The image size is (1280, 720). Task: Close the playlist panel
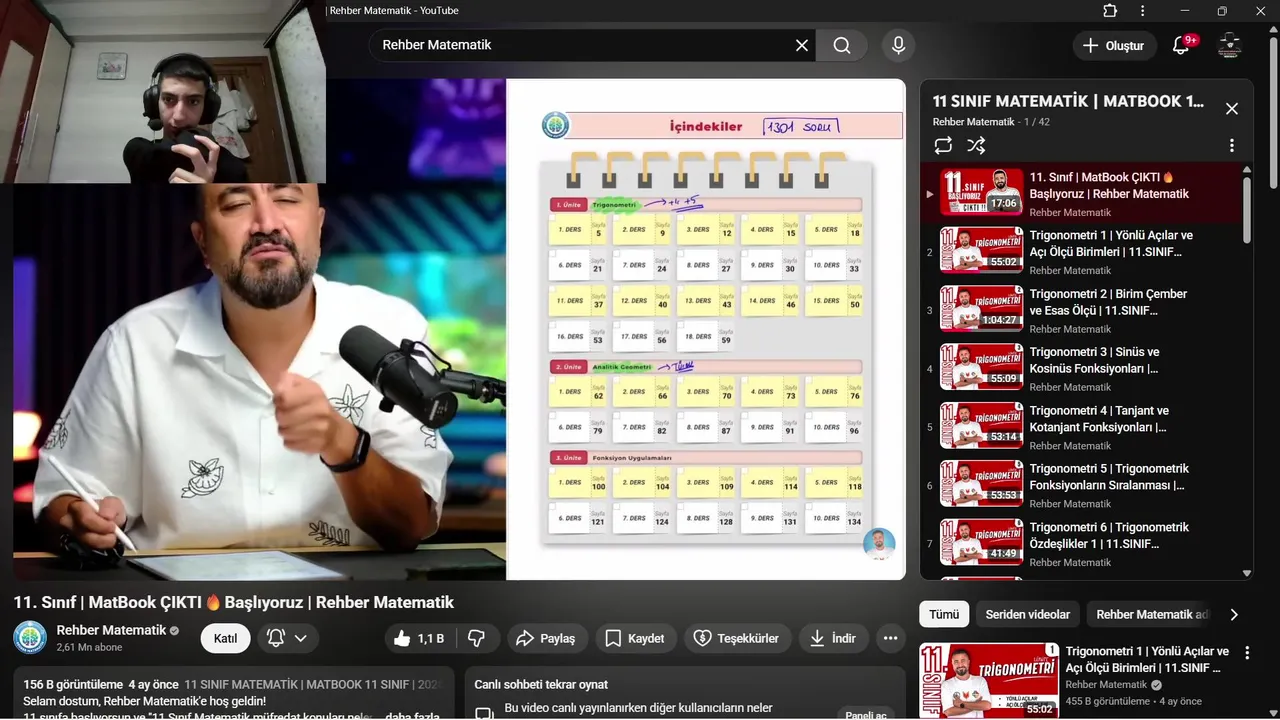click(x=1232, y=109)
